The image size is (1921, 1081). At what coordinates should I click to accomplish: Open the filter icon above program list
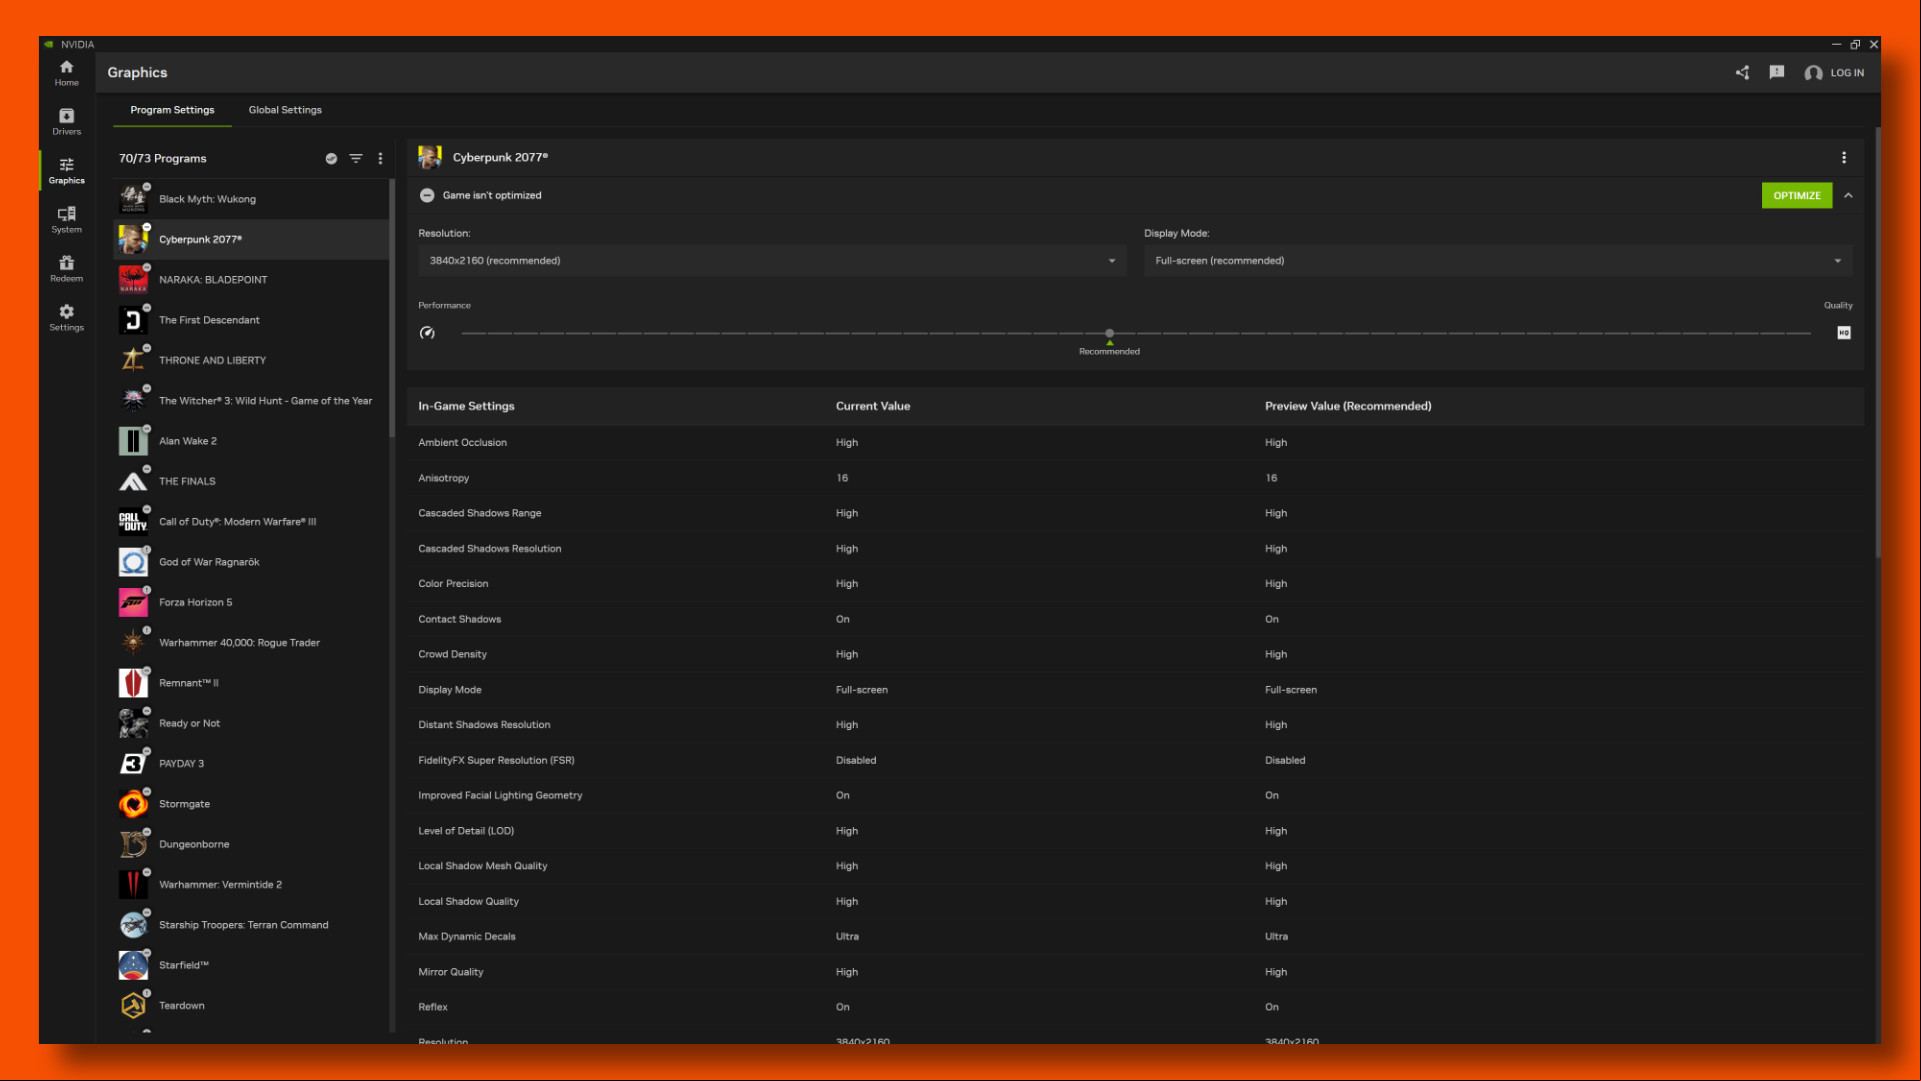[356, 158]
